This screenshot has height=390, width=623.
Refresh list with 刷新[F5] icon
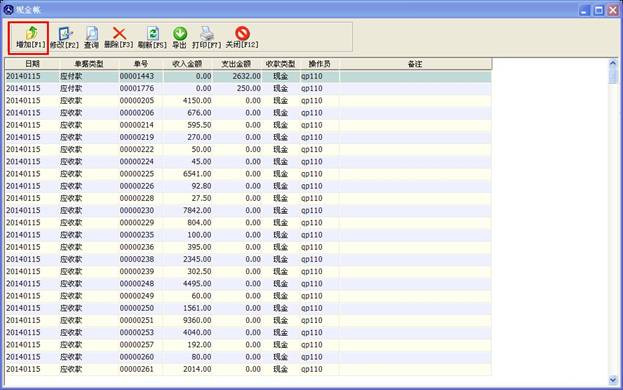point(153,38)
